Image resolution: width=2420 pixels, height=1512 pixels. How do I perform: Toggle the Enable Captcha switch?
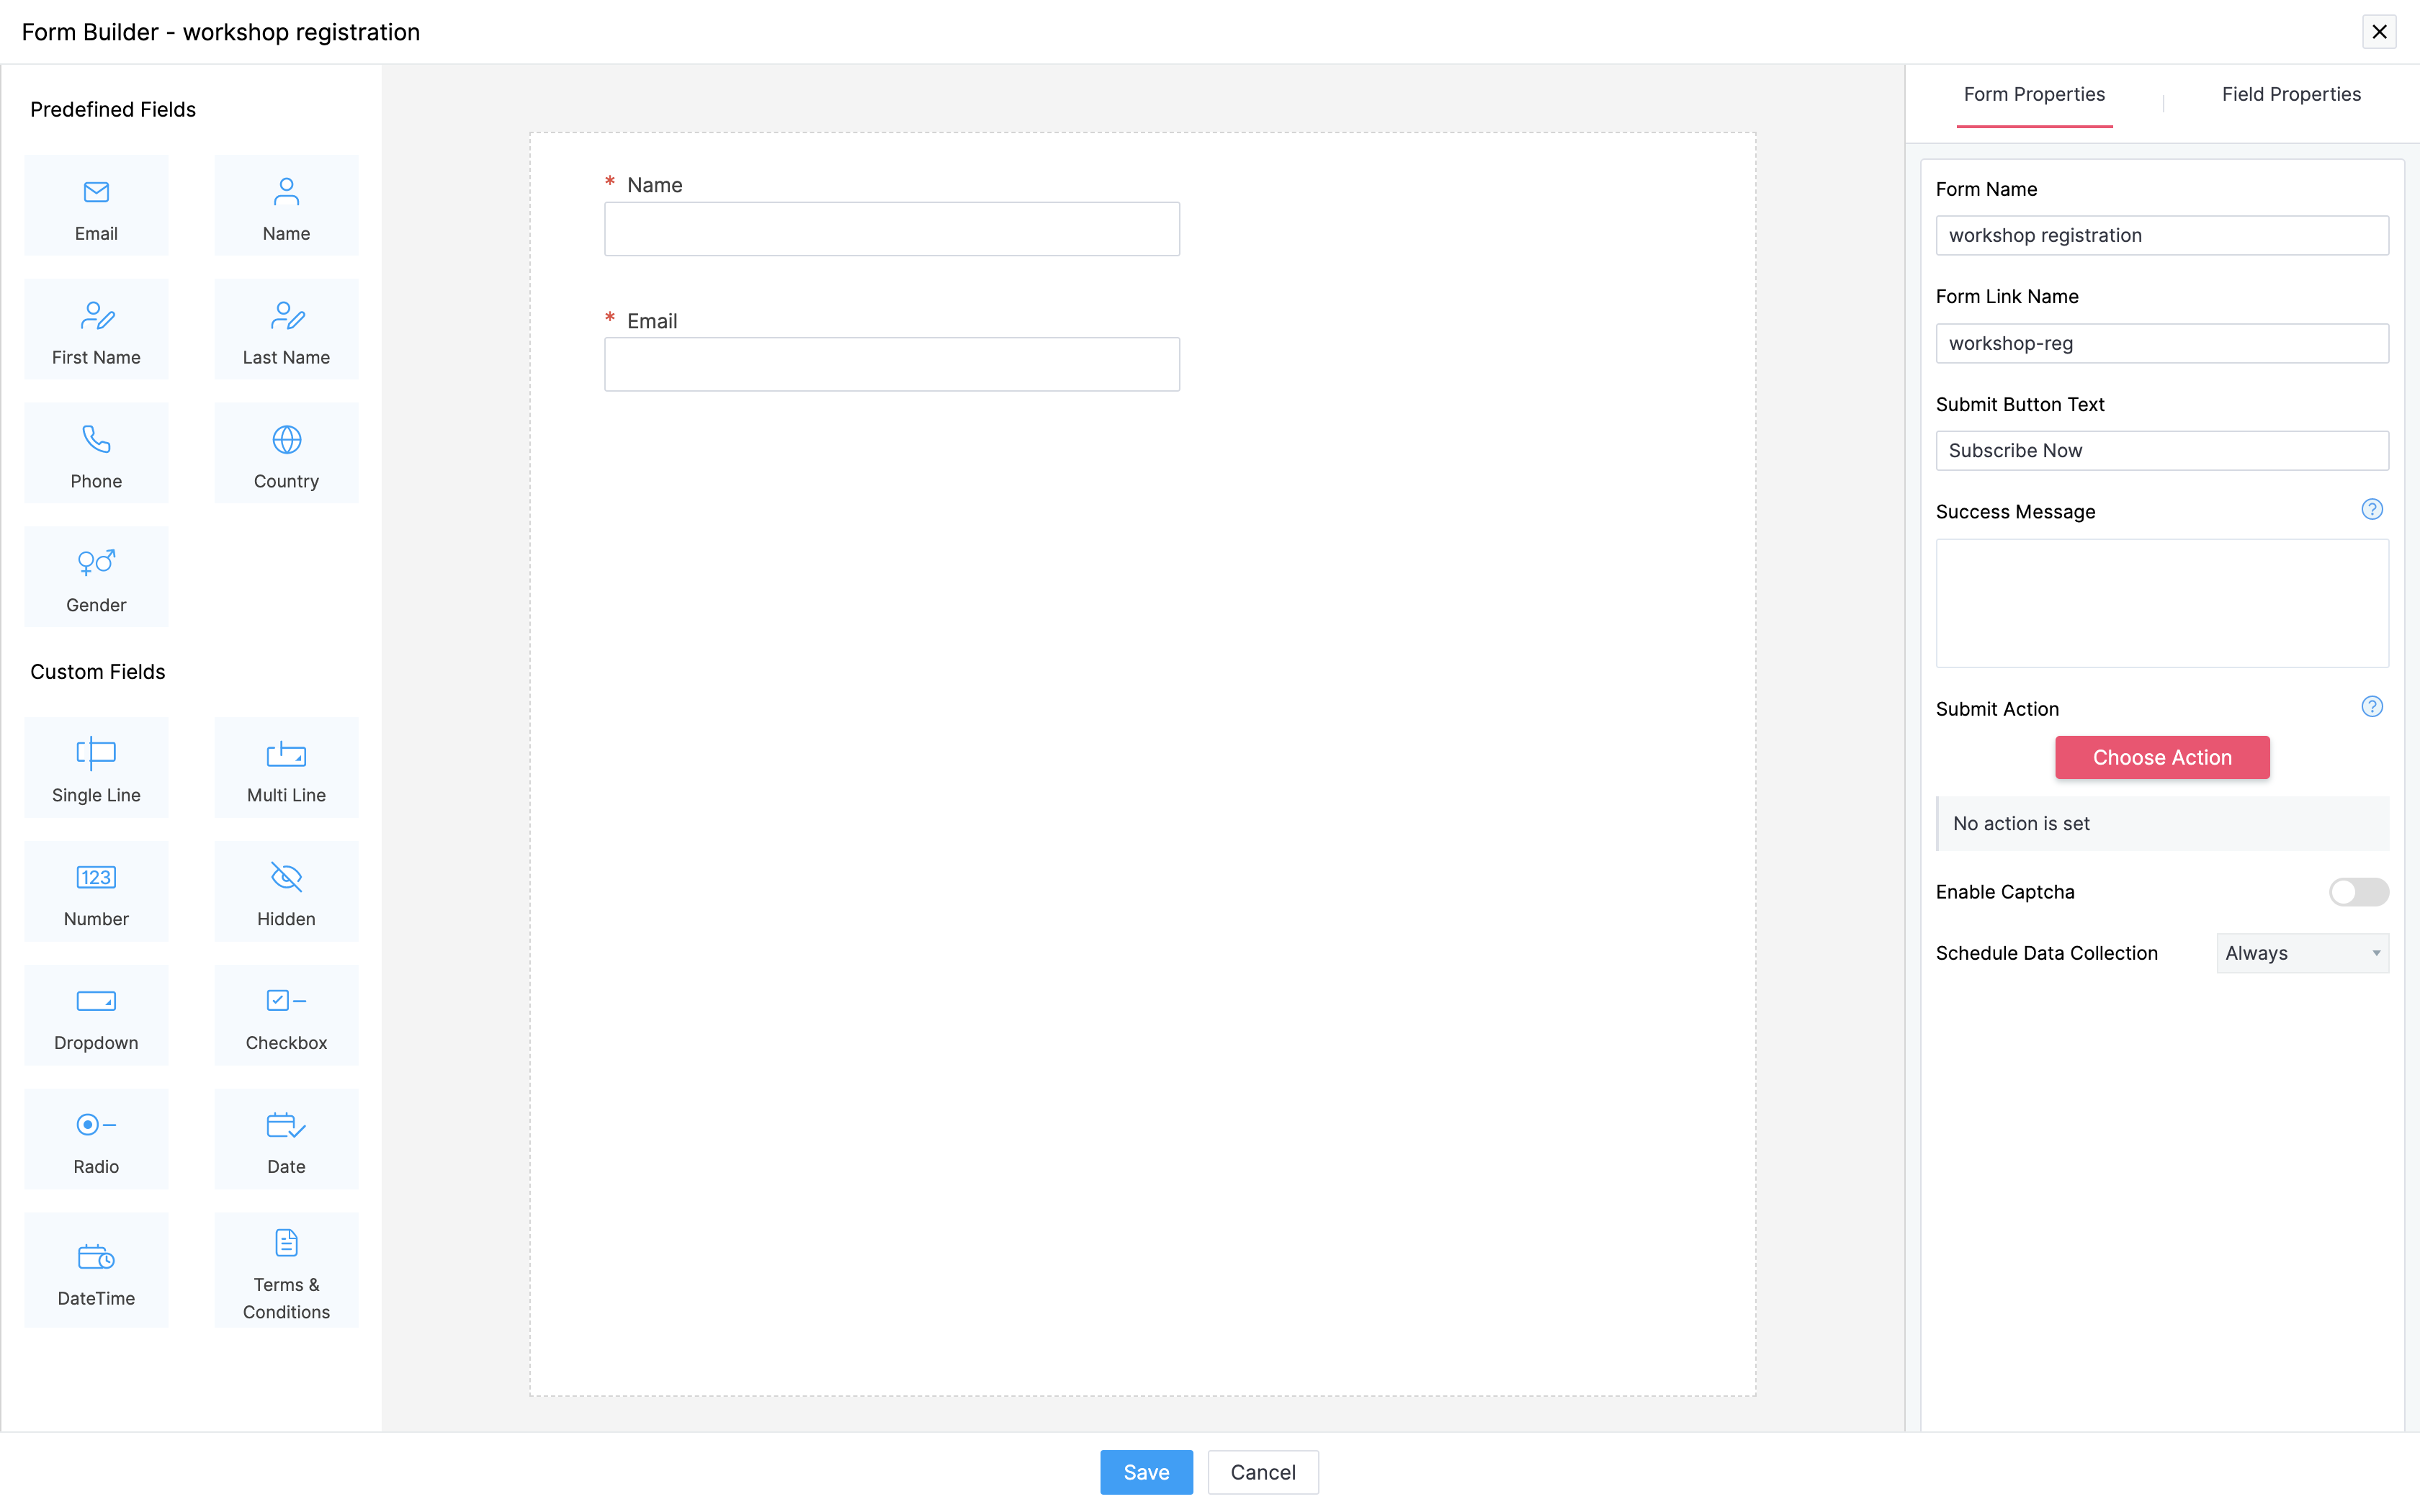click(x=2358, y=891)
